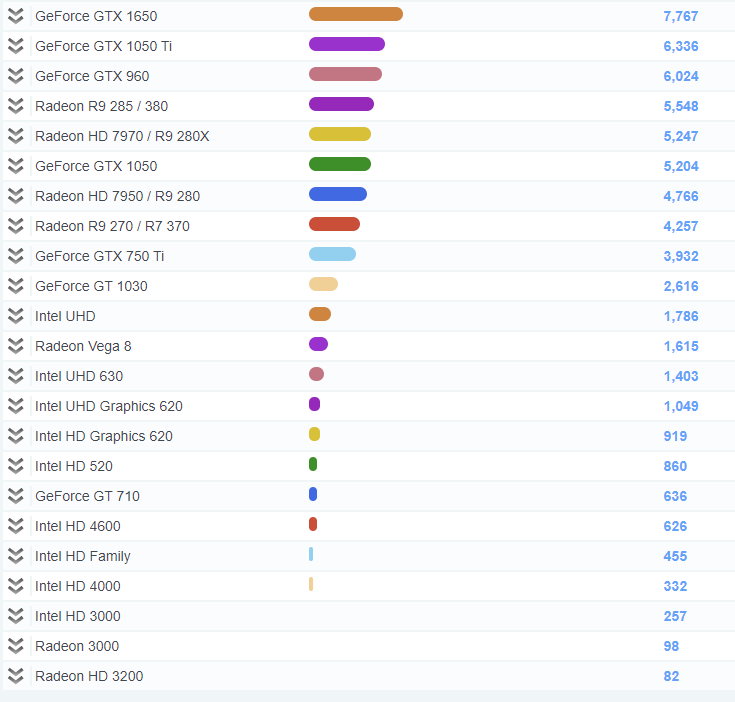Click the green GTX 1050 score bar
735x702 pixels.
pos(340,164)
